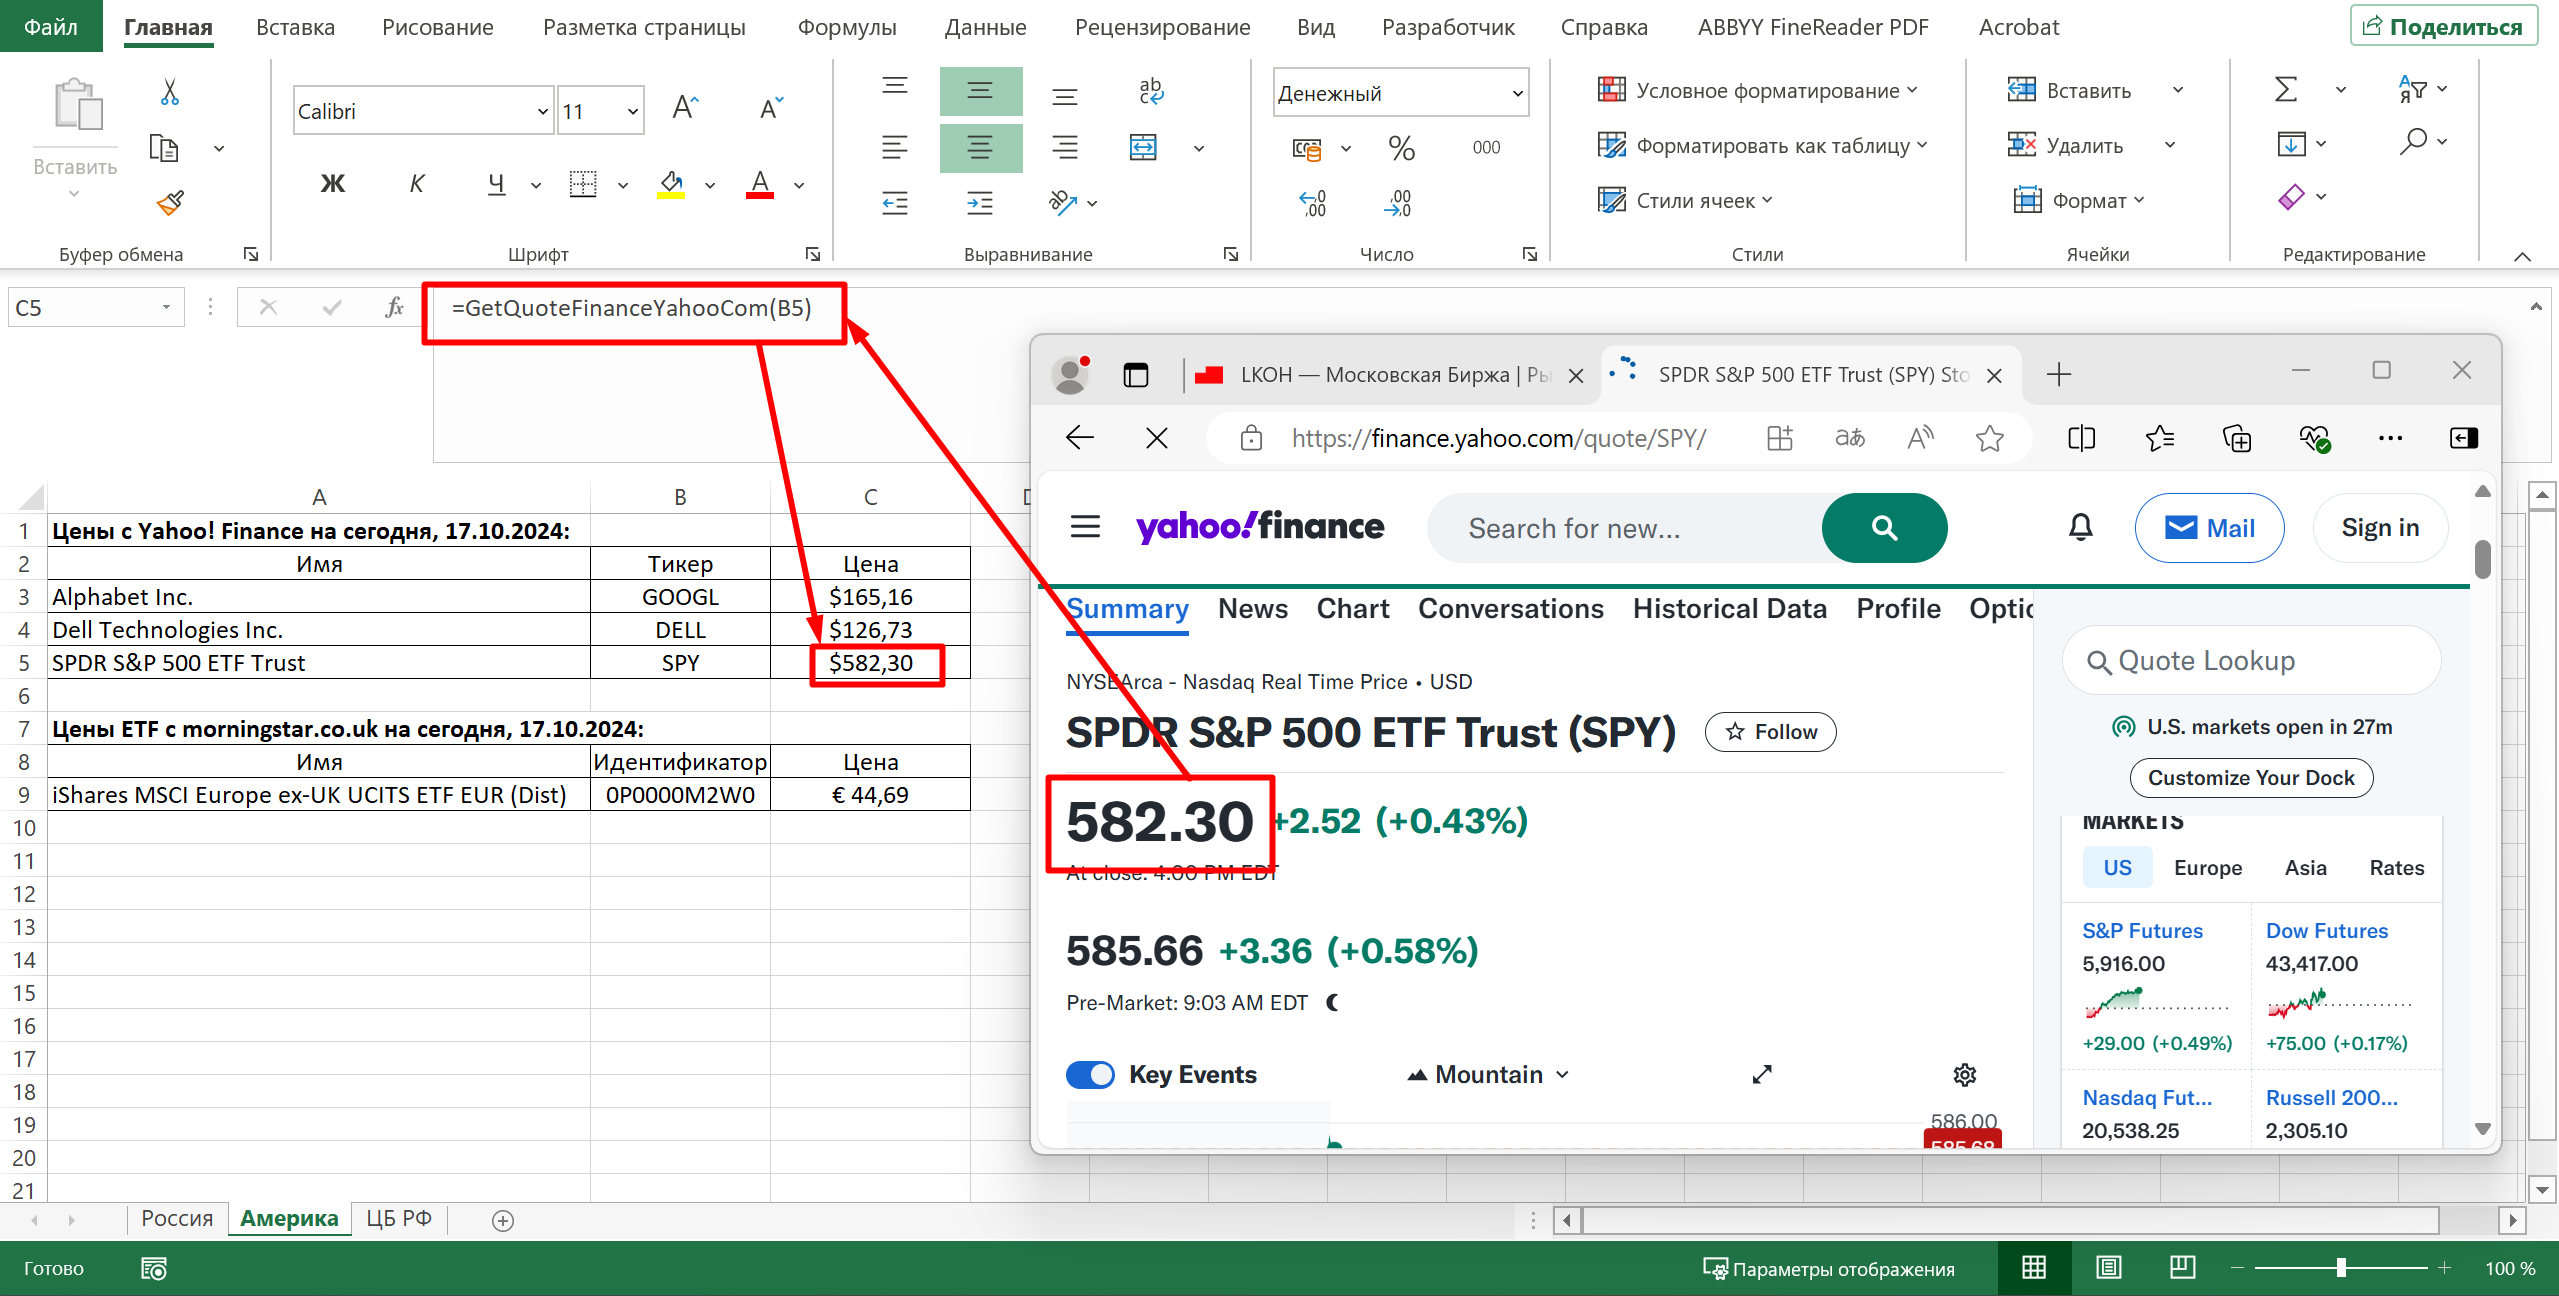Open the S&P Futures link
The width and height of the screenshot is (2559, 1296).
[x=2142, y=931]
